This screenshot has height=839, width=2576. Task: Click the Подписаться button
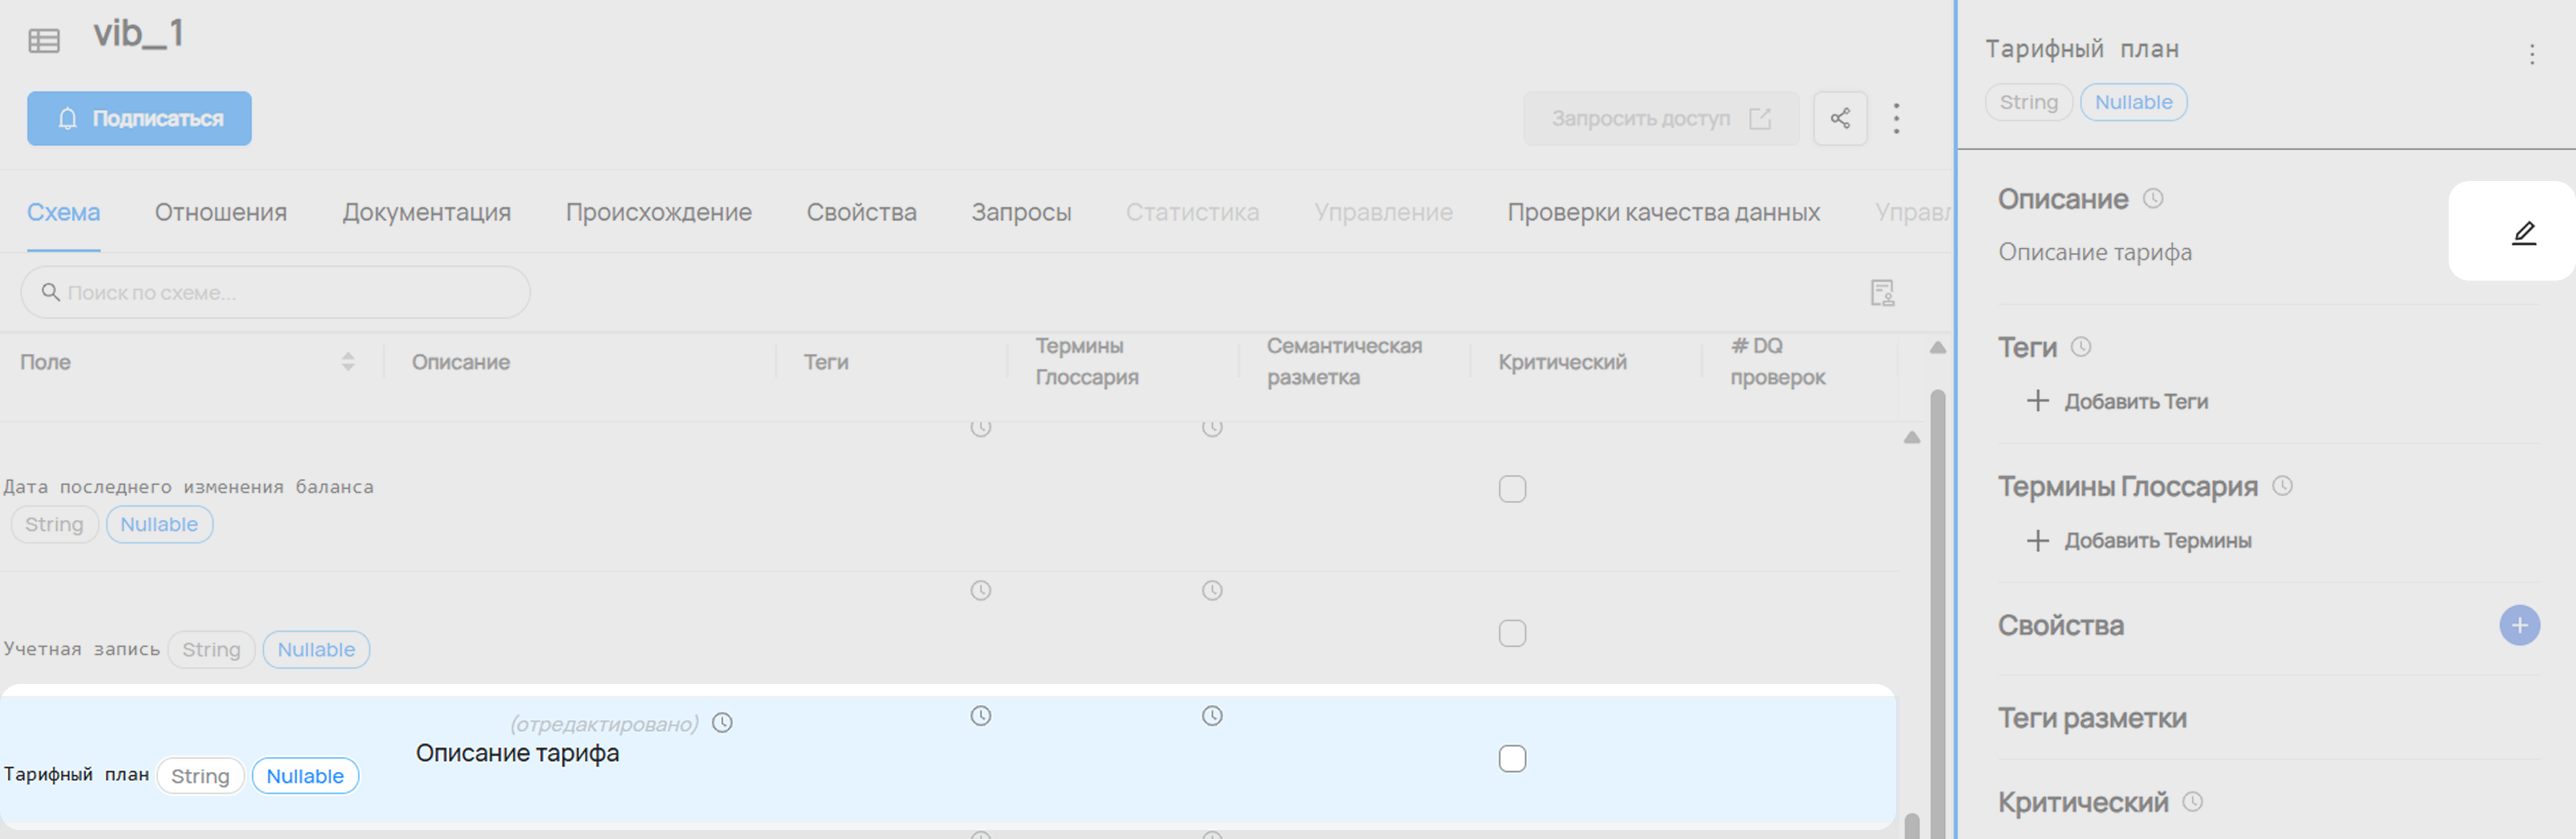coord(139,119)
